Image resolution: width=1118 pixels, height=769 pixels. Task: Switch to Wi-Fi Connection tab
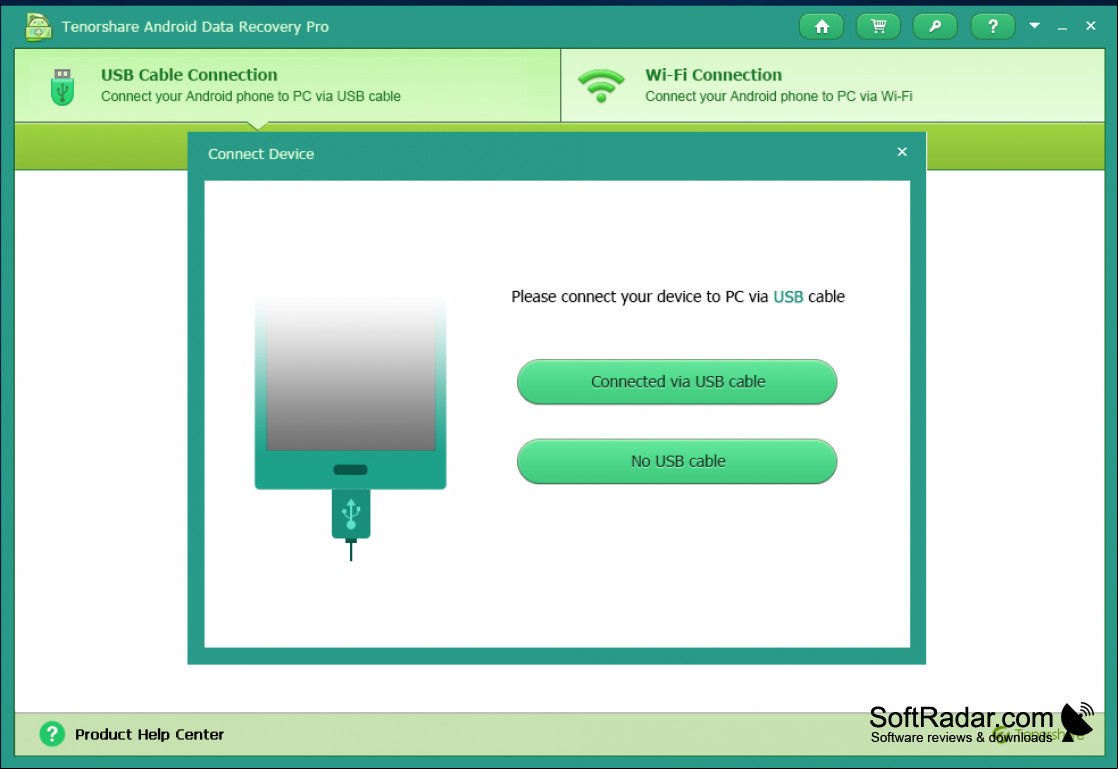[x=833, y=86]
